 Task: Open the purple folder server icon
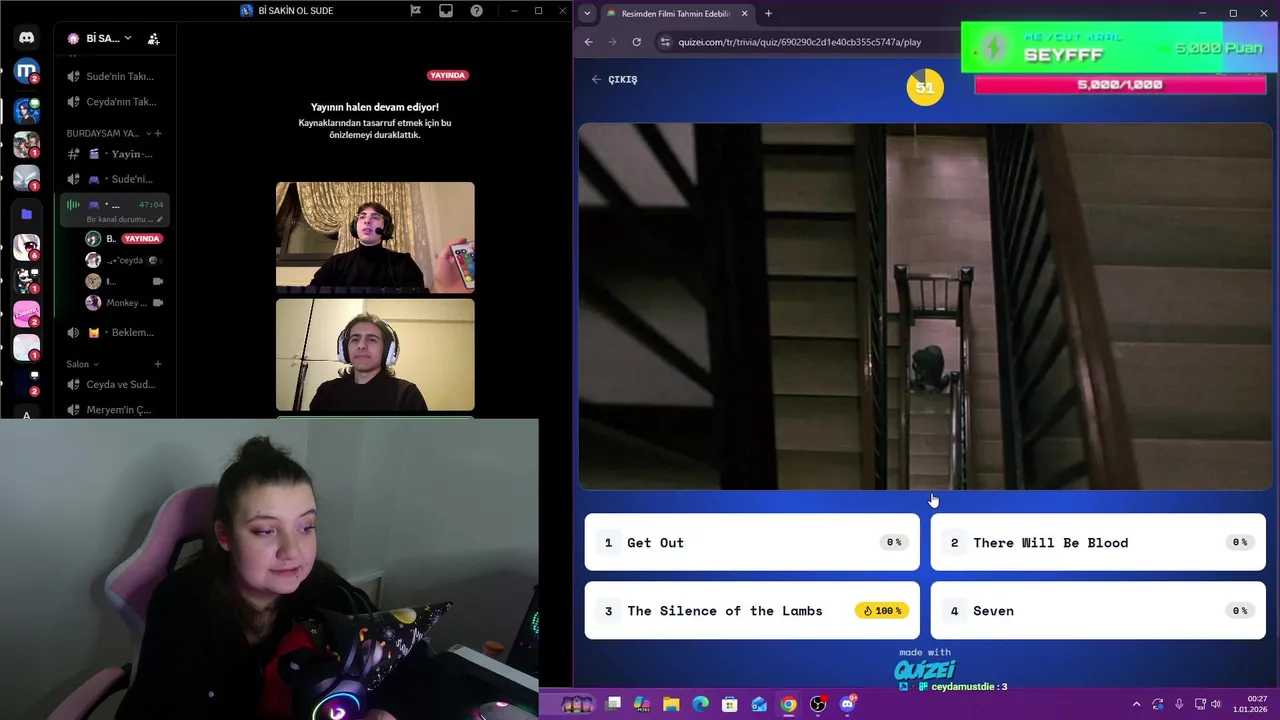click(x=26, y=214)
